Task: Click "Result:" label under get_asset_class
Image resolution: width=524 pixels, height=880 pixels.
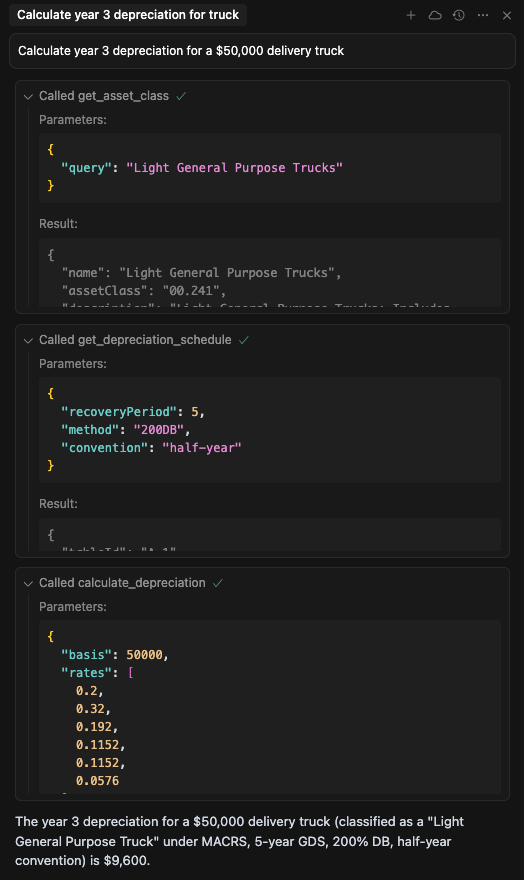Action: 58,223
